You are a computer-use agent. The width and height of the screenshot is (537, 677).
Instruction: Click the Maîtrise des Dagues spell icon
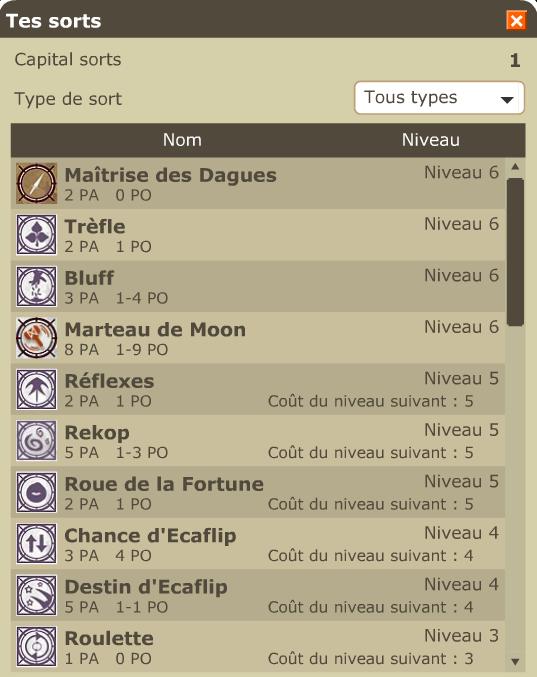36,183
